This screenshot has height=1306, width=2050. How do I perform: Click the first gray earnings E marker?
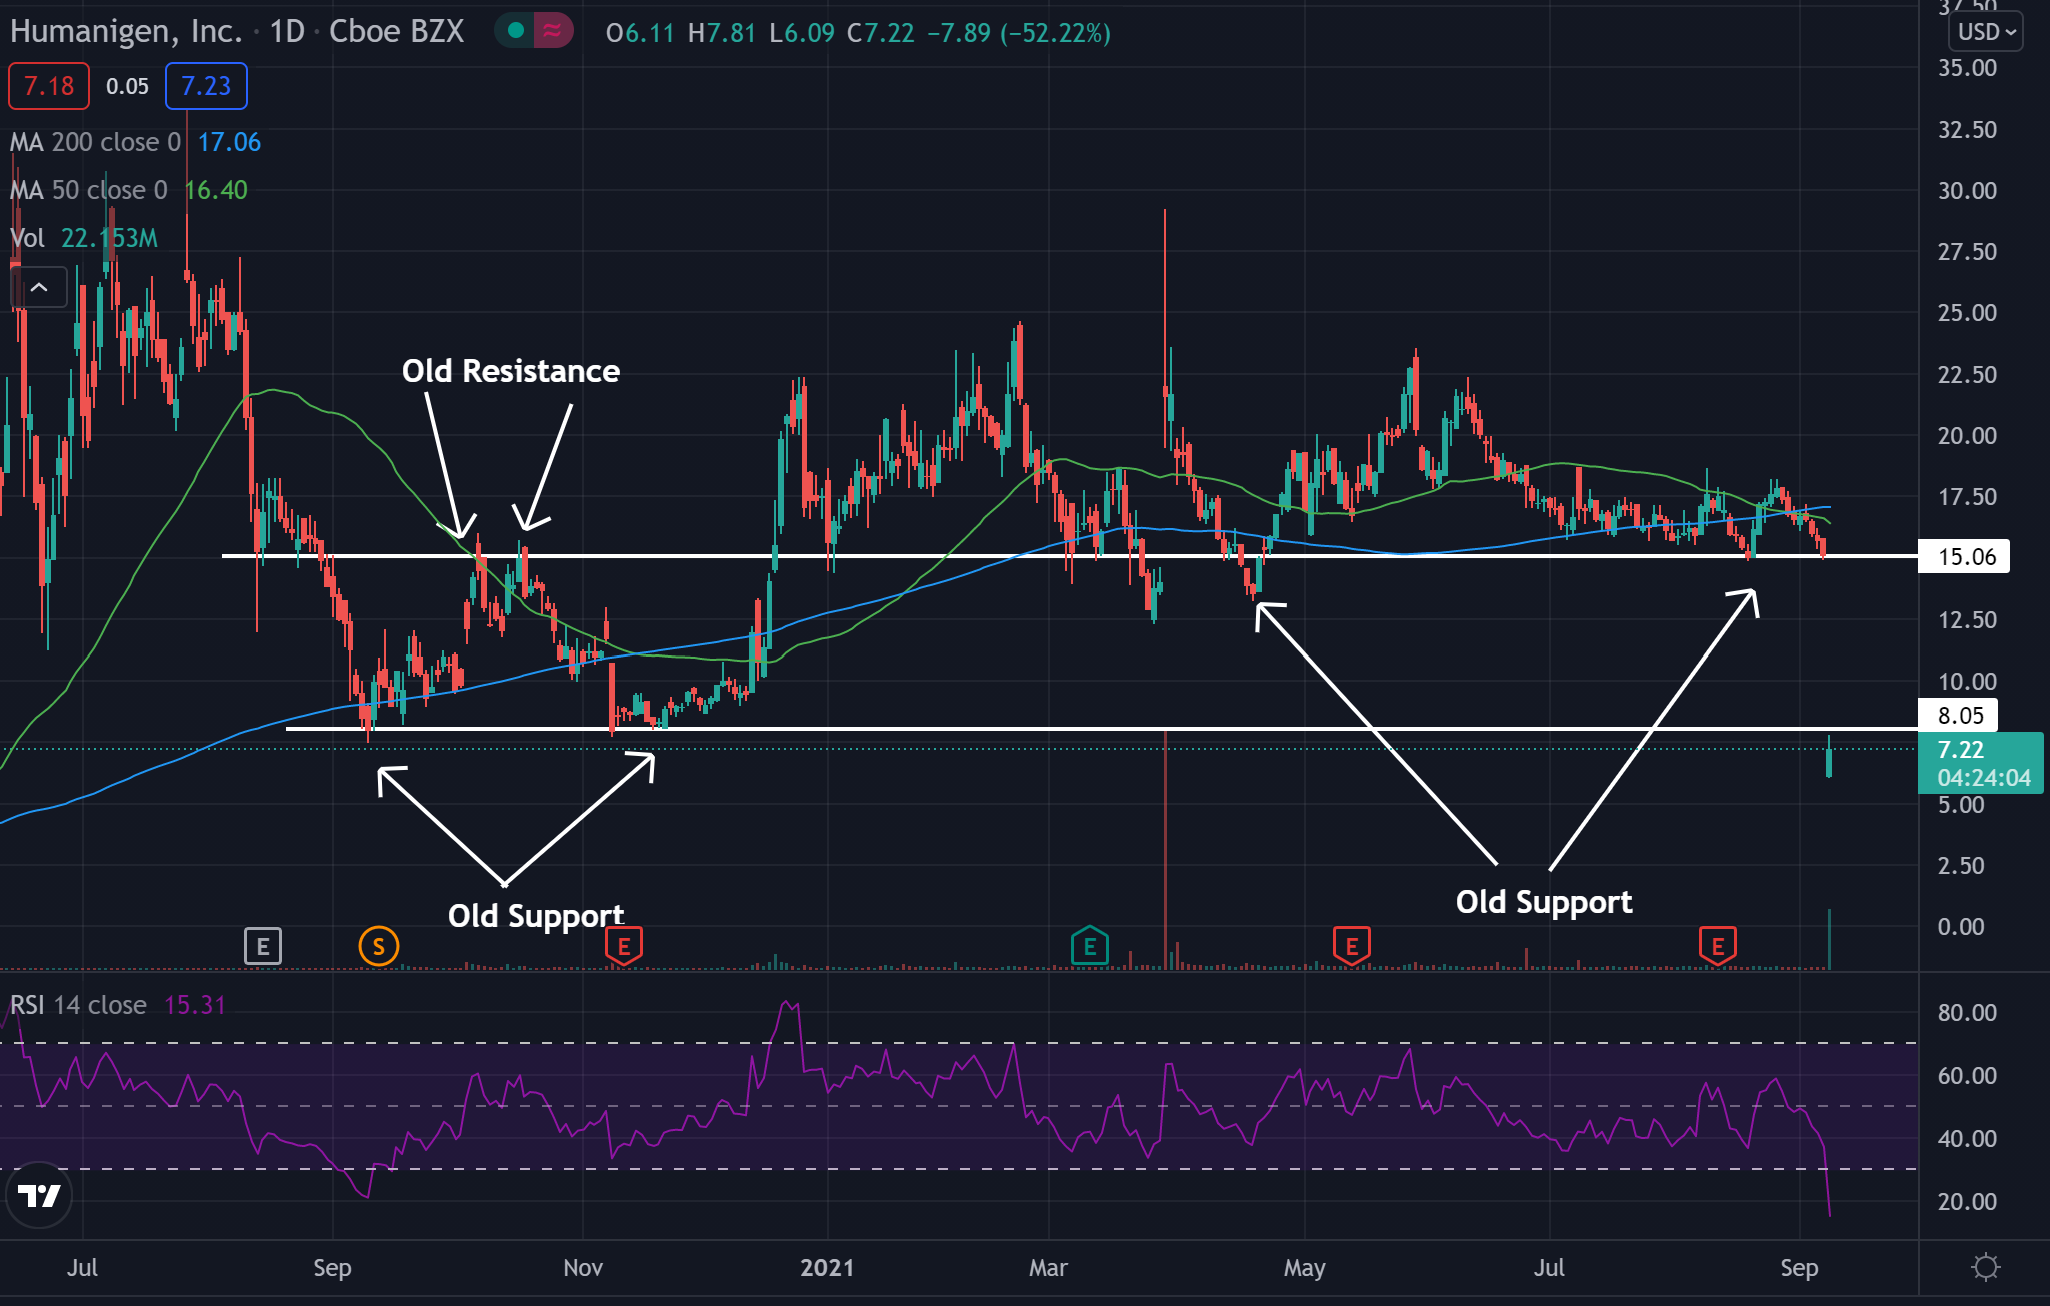[263, 946]
